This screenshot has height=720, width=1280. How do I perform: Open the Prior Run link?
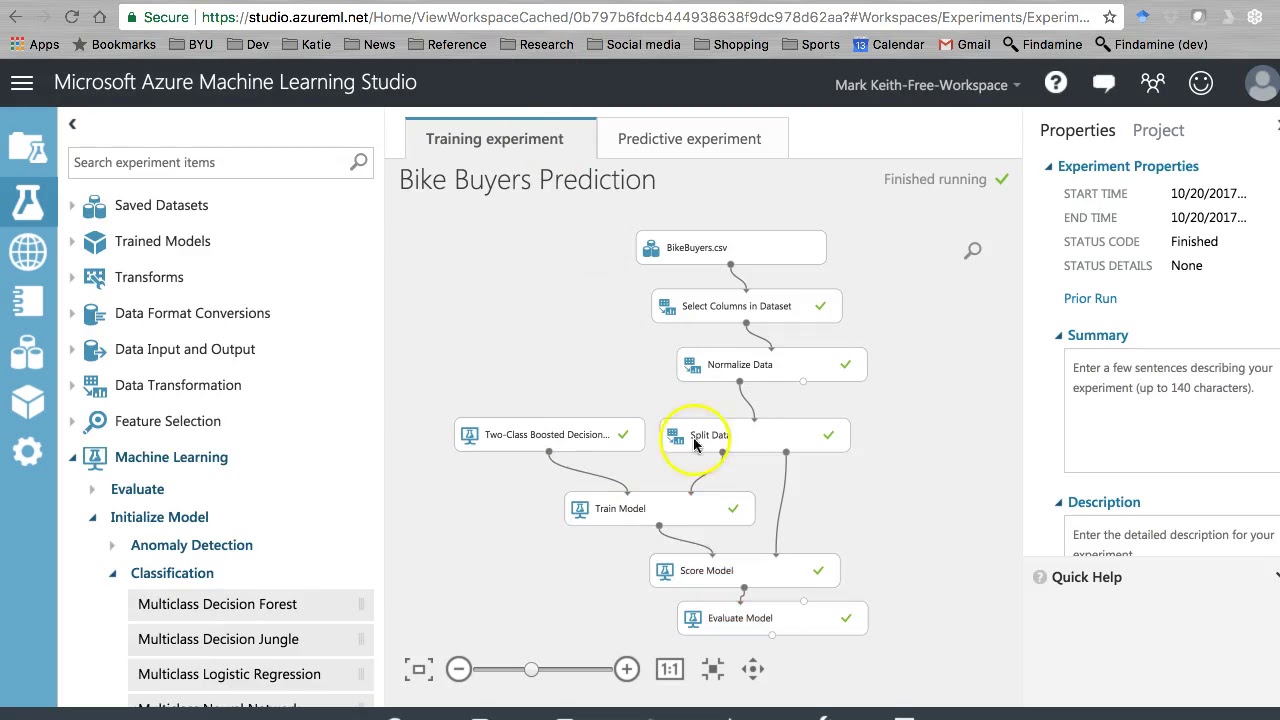pos(1090,298)
